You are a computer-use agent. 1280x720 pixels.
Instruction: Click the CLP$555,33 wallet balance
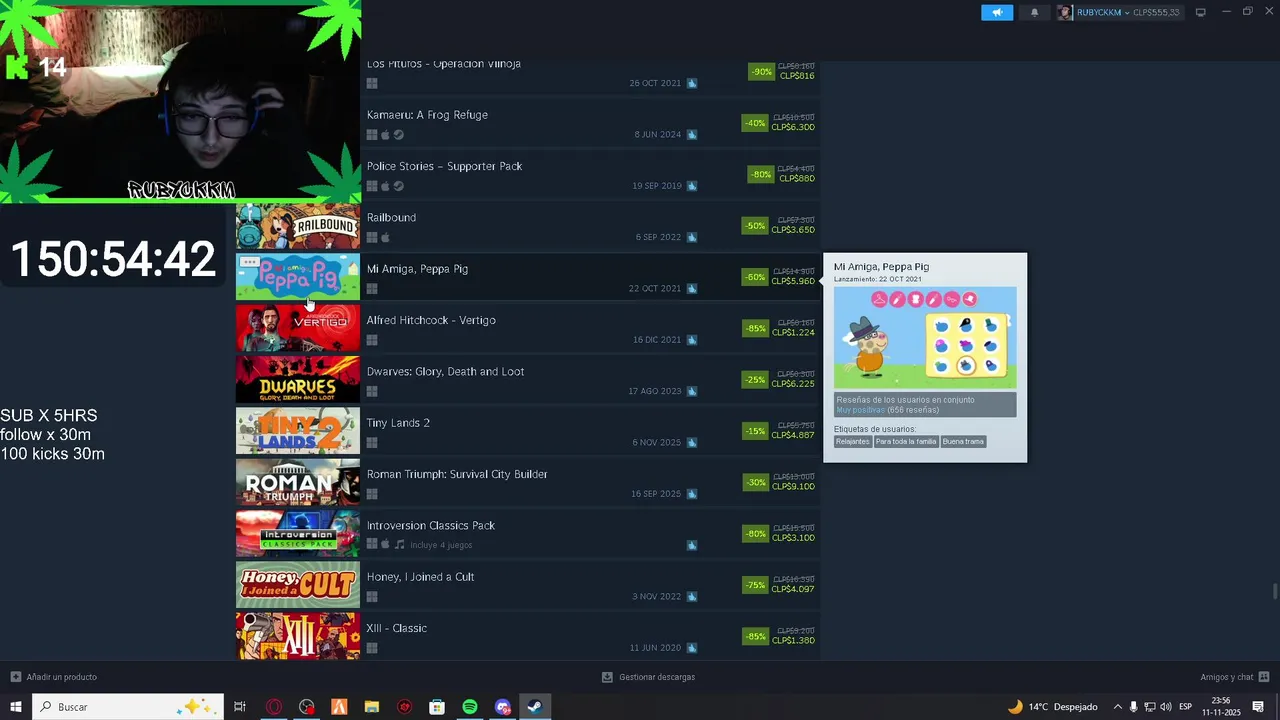coord(1156,12)
